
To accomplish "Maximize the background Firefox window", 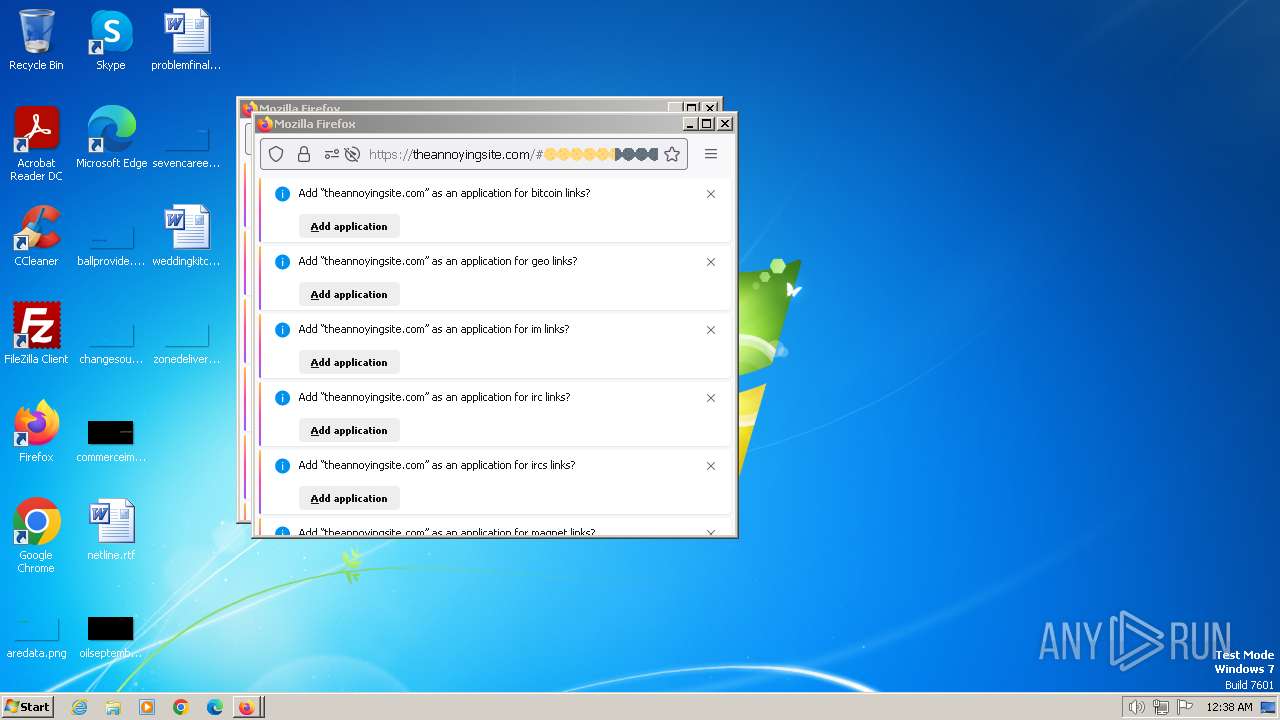I will [x=692, y=107].
